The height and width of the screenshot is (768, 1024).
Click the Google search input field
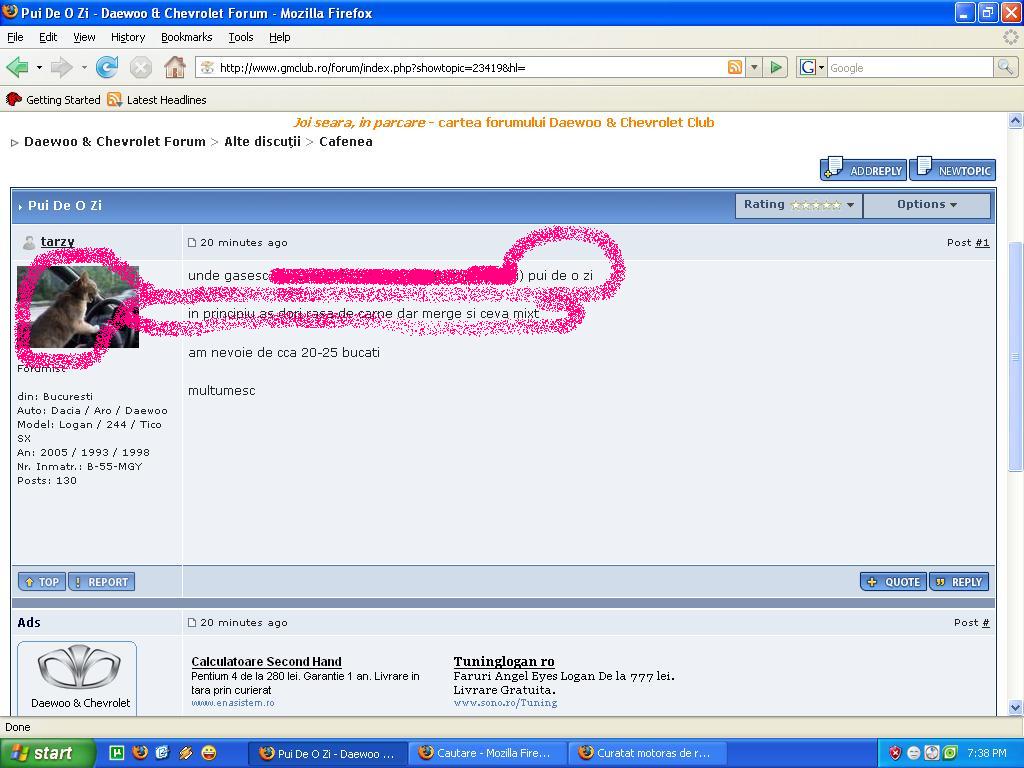click(908, 68)
